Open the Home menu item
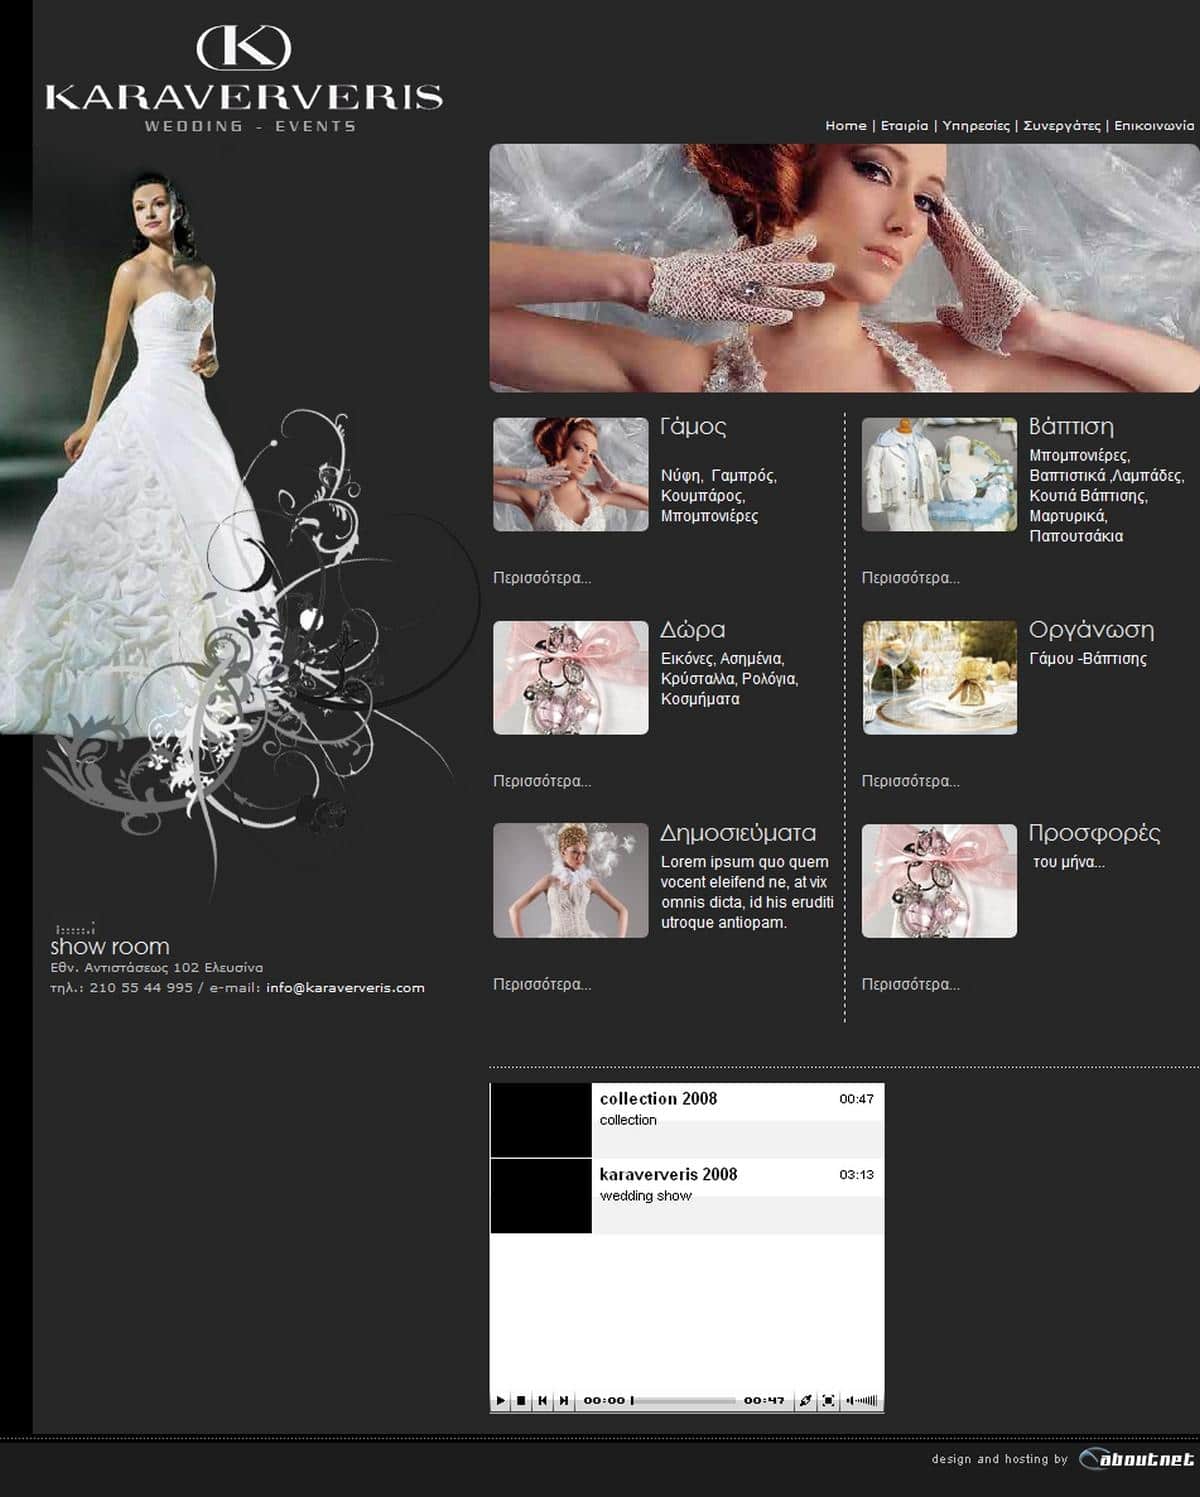 [846, 125]
